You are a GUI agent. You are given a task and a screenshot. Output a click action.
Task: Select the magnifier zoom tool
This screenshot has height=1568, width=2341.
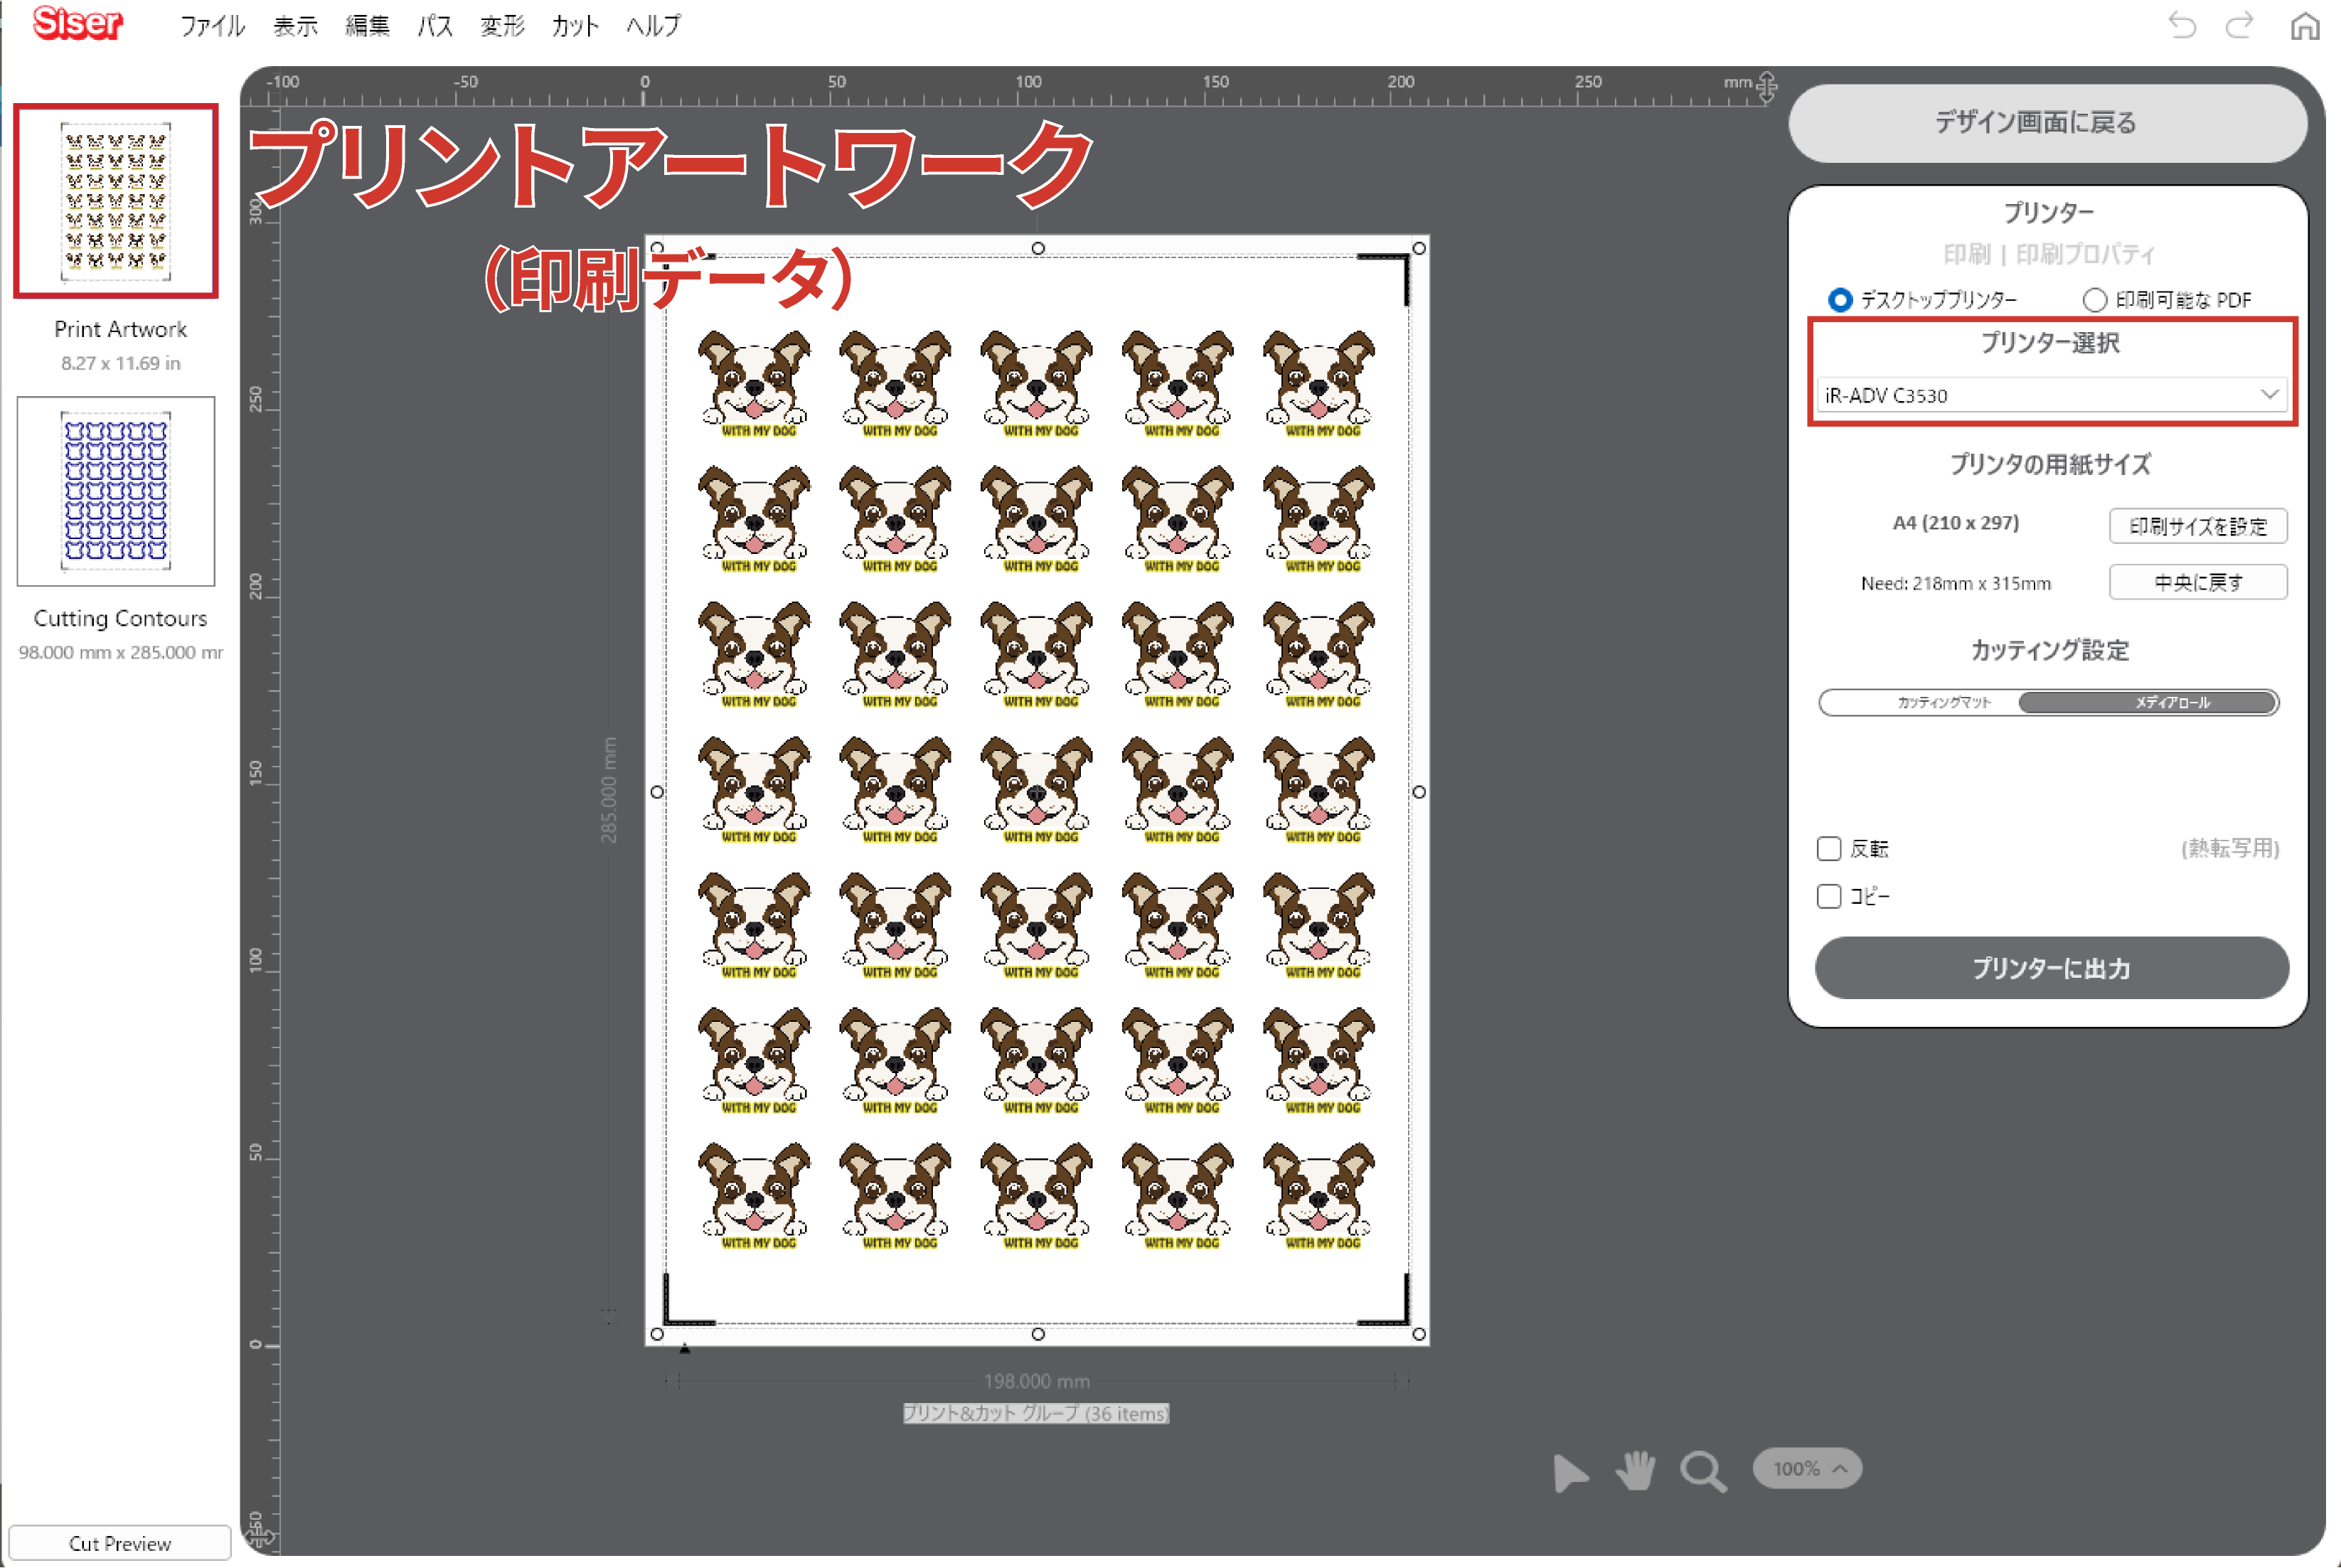pyautogui.click(x=1703, y=1471)
